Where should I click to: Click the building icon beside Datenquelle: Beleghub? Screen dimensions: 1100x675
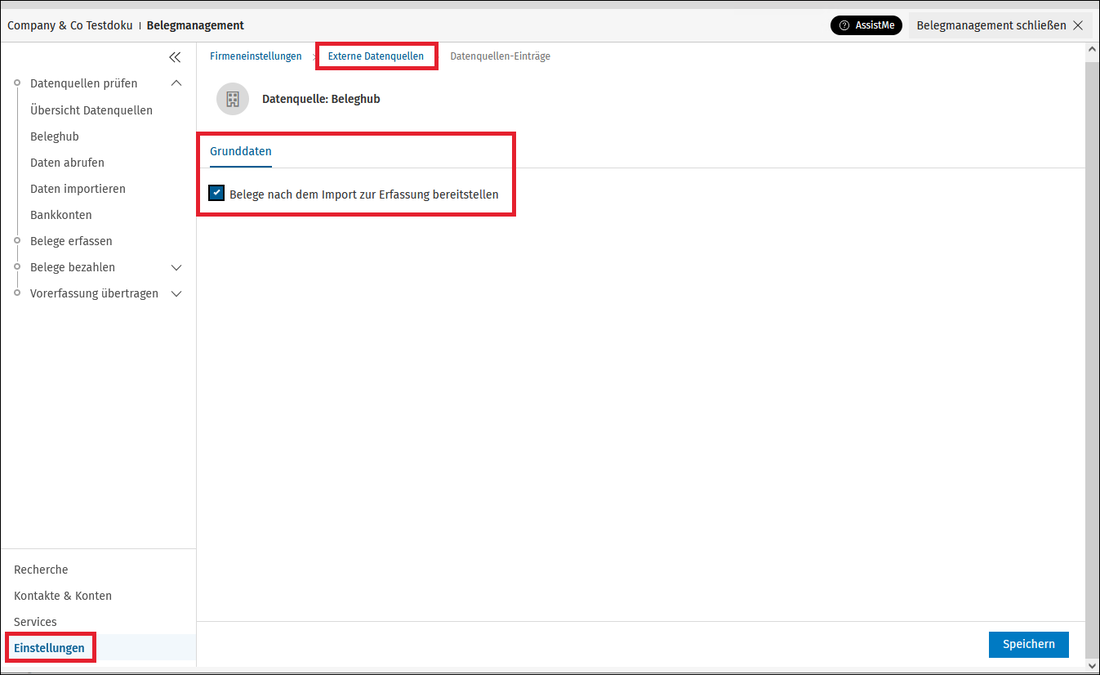click(x=233, y=99)
